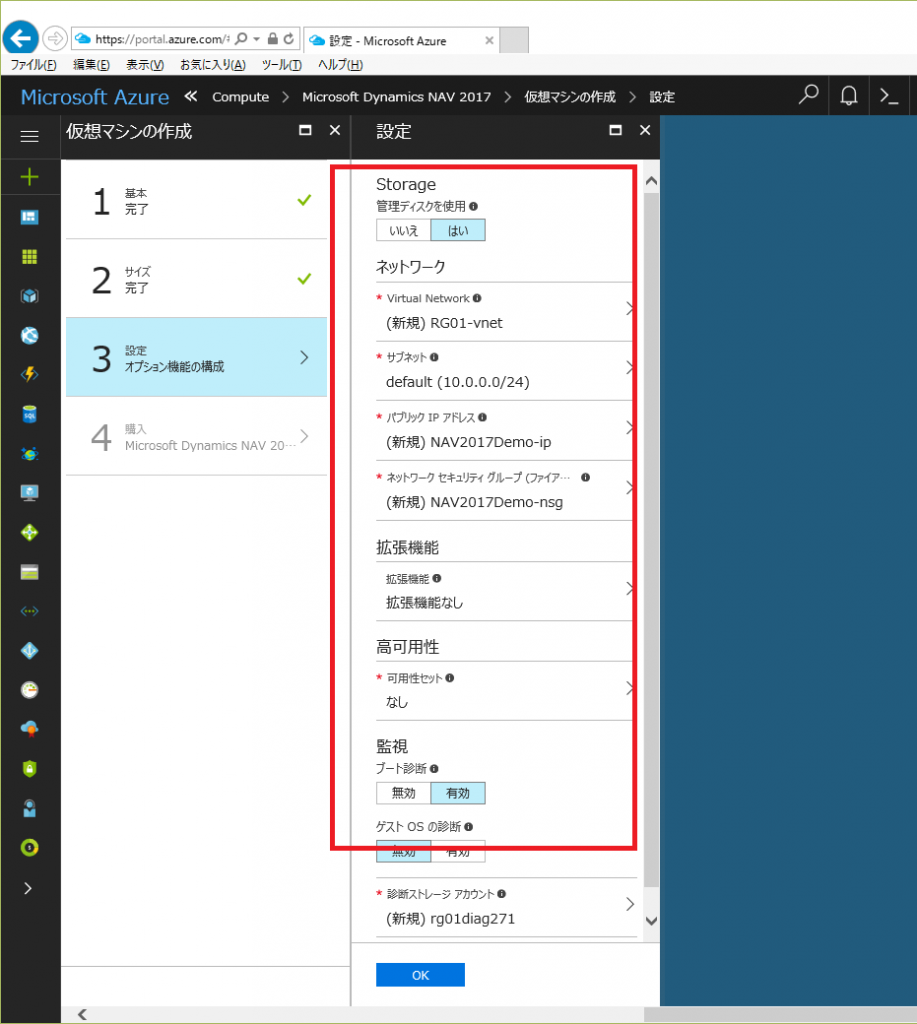Open Advisor cloud icon in sidebar
The image size is (917, 1024).
tap(29, 729)
